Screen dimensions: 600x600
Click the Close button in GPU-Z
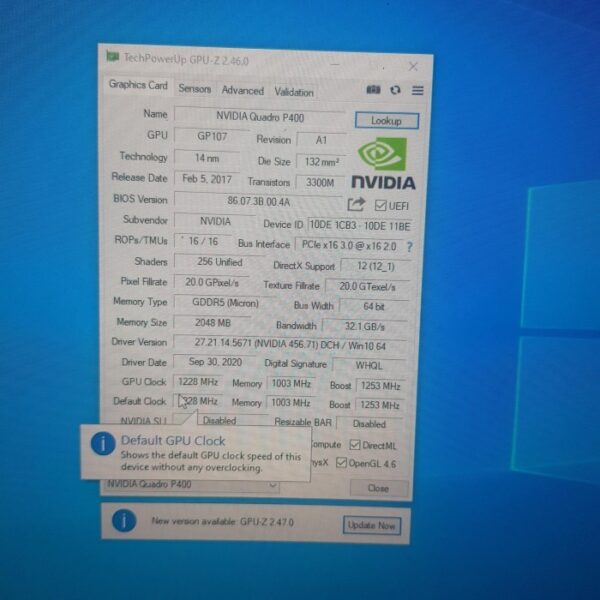tap(378, 488)
